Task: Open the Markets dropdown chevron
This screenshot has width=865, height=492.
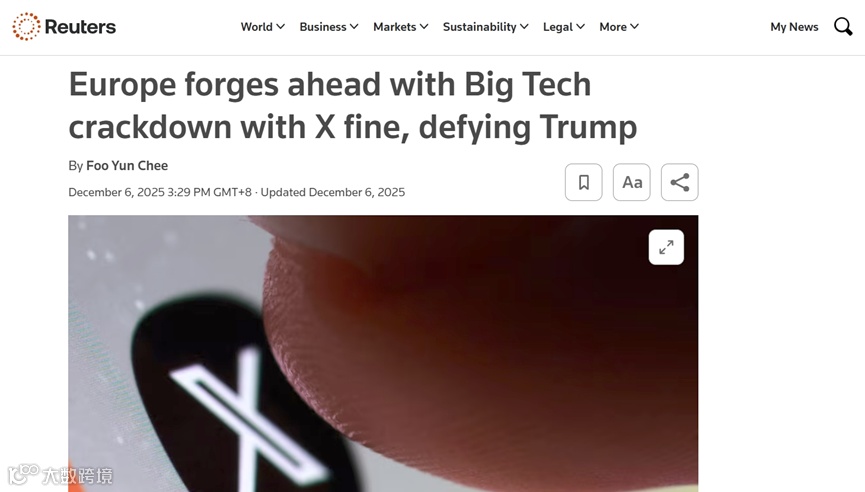Action: (x=424, y=26)
